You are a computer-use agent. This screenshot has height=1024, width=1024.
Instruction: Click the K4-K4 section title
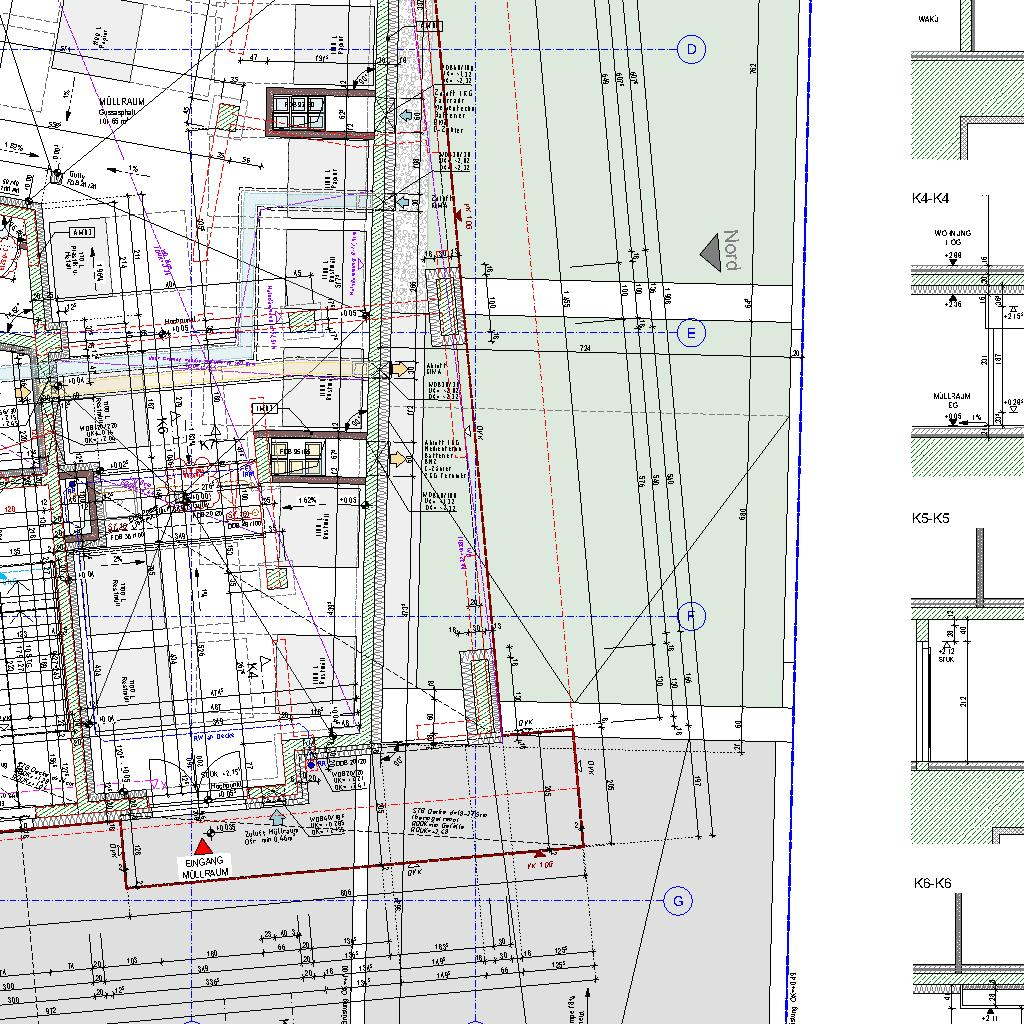931,199
